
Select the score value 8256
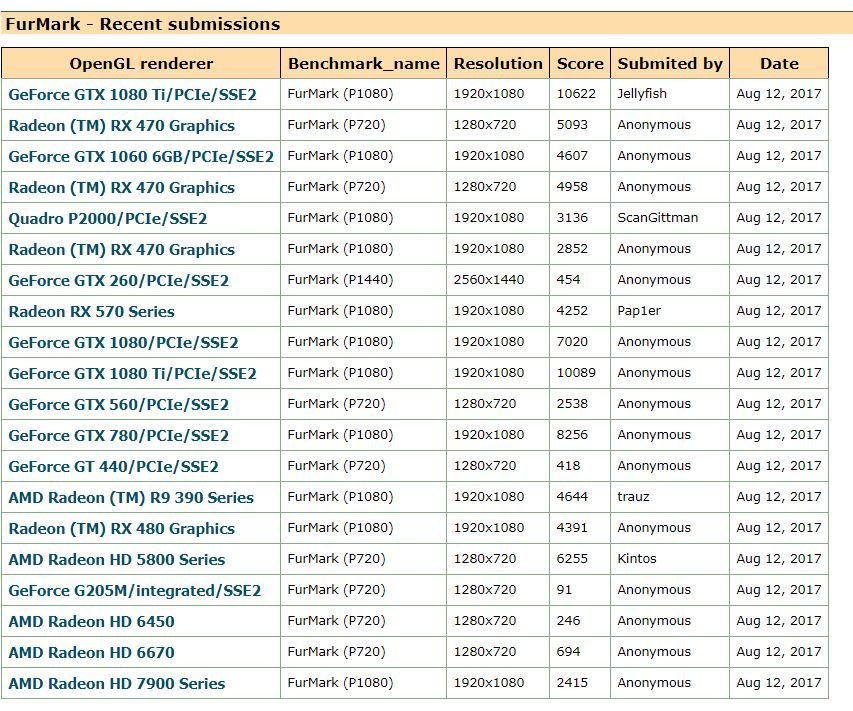click(x=572, y=435)
